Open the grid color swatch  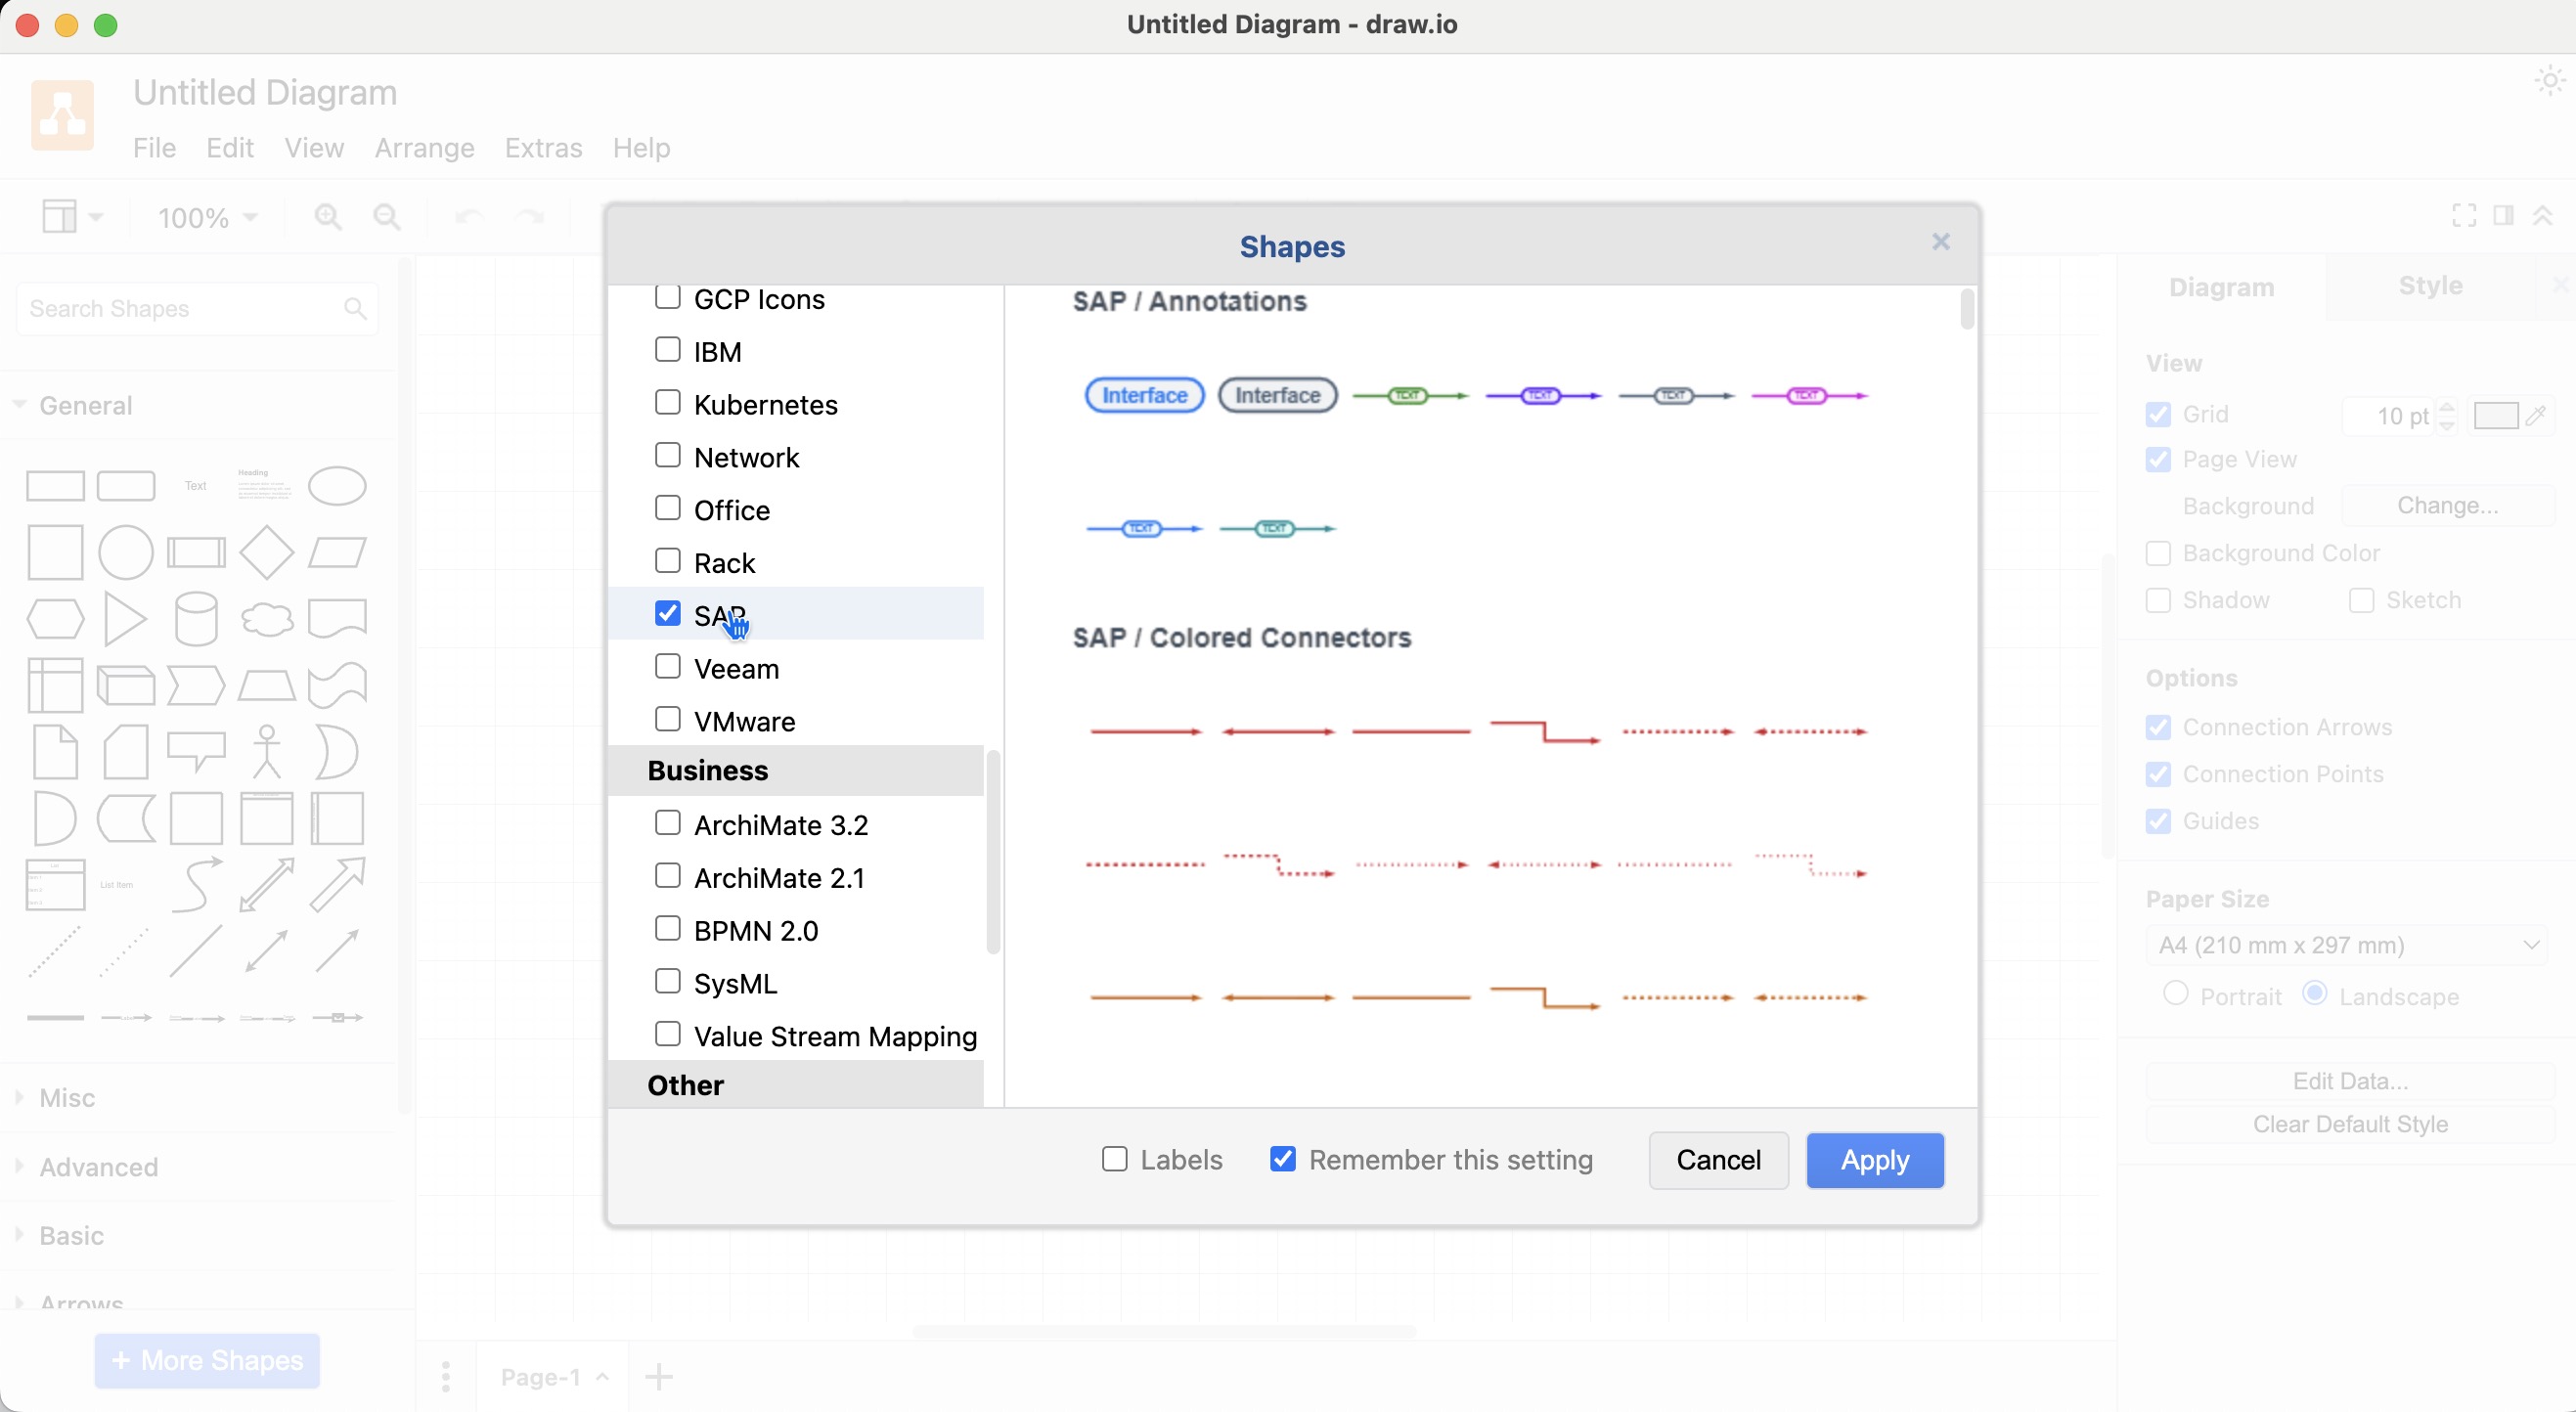tap(2495, 415)
